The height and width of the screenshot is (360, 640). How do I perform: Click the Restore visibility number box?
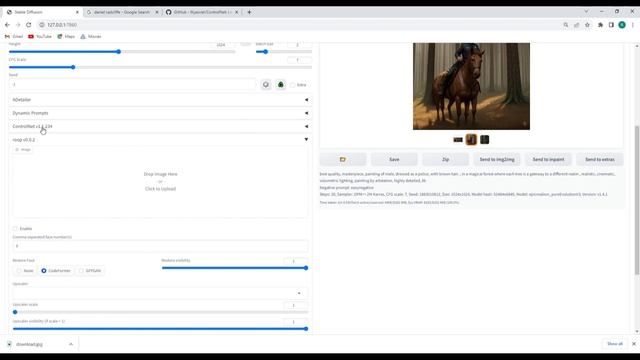[x=295, y=261]
